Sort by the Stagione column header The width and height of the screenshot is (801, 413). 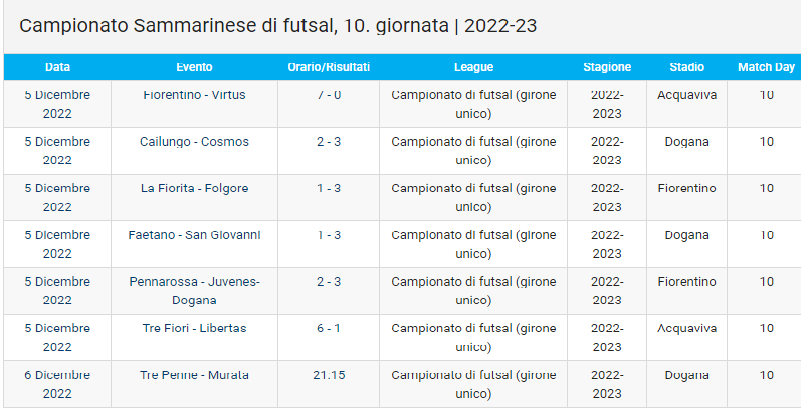(607, 67)
